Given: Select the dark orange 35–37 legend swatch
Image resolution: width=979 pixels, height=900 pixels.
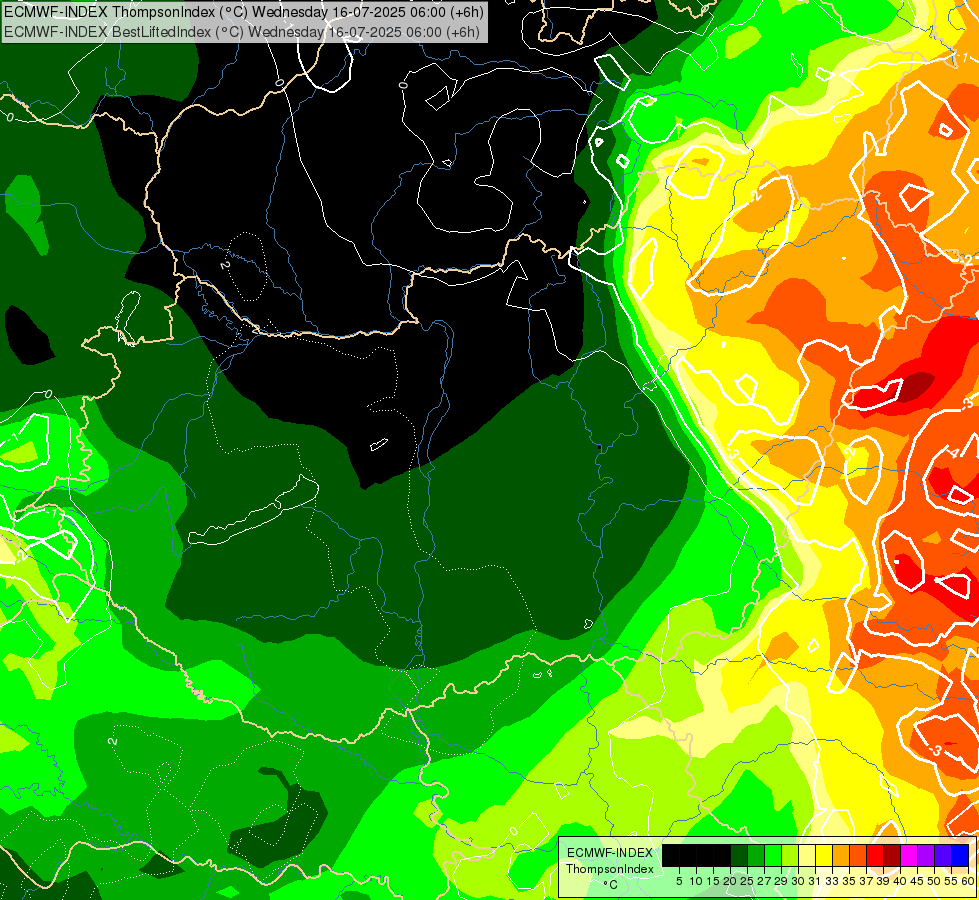Looking at the screenshot, I should click(858, 855).
